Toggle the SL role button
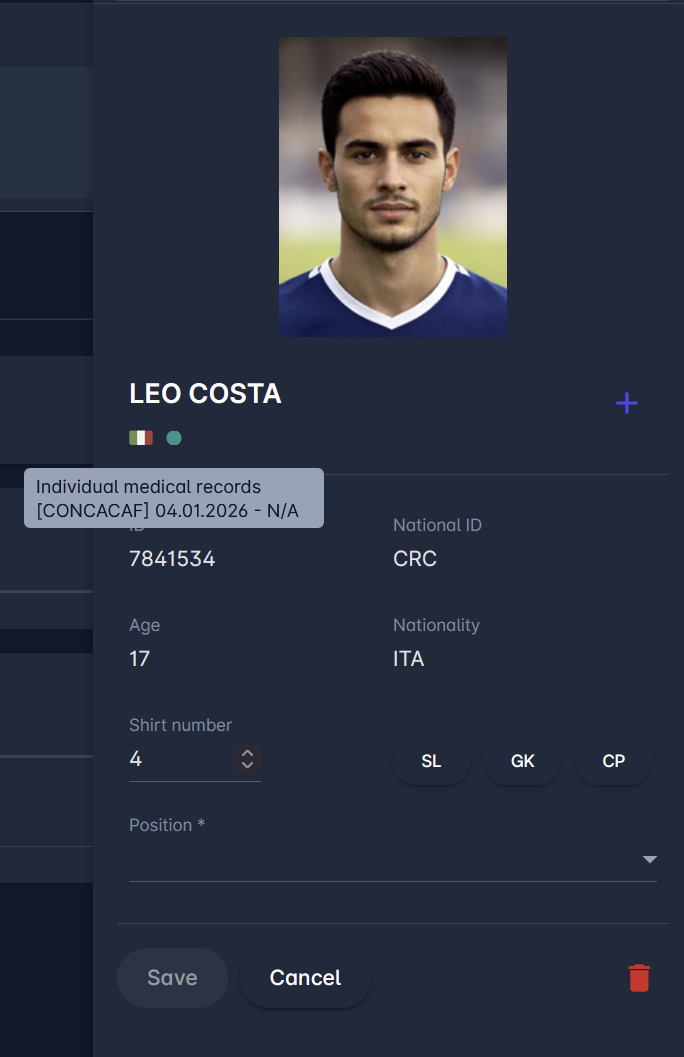Image resolution: width=684 pixels, height=1057 pixels. tap(431, 761)
